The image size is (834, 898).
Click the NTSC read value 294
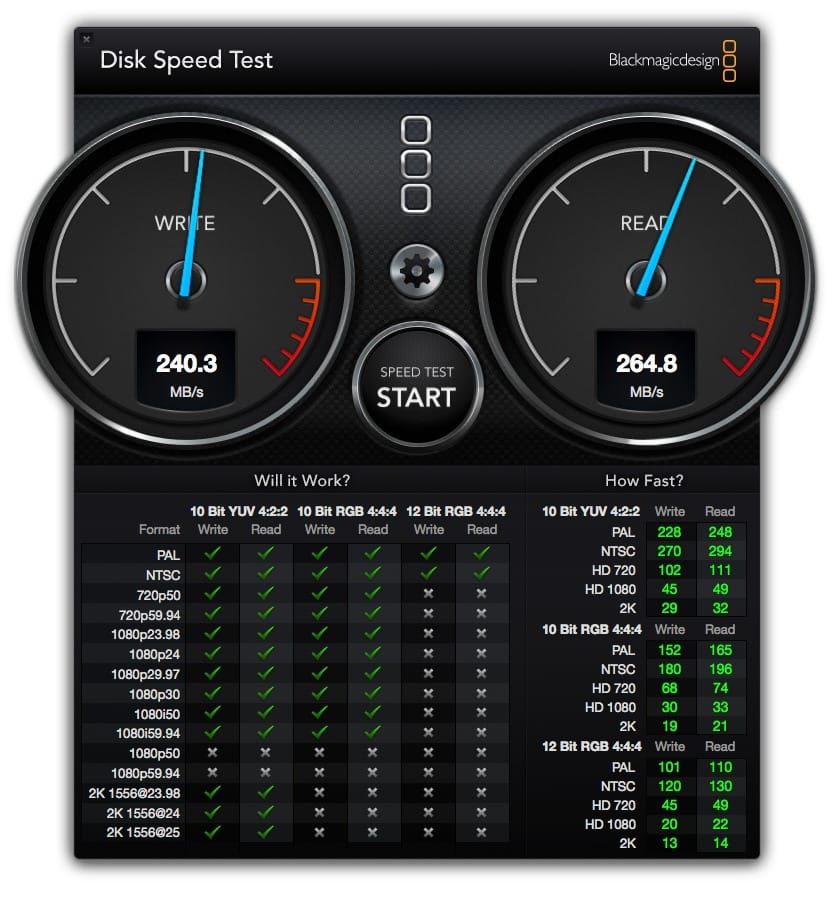tap(720, 550)
